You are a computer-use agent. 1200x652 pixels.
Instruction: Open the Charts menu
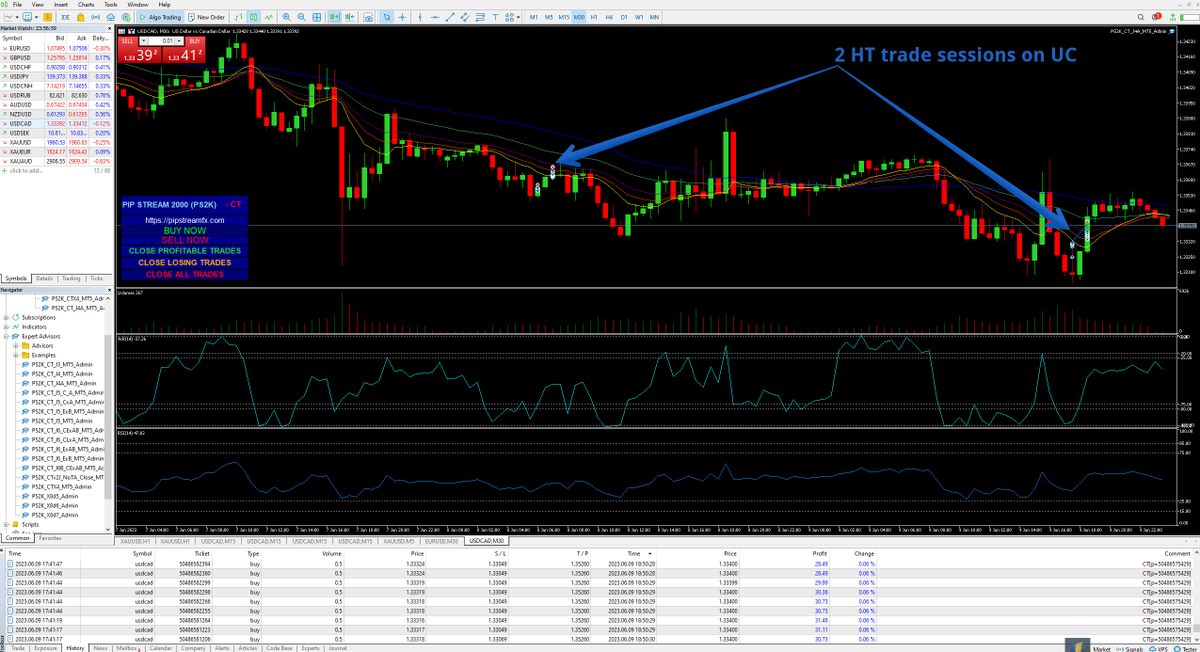click(x=86, y=5)
